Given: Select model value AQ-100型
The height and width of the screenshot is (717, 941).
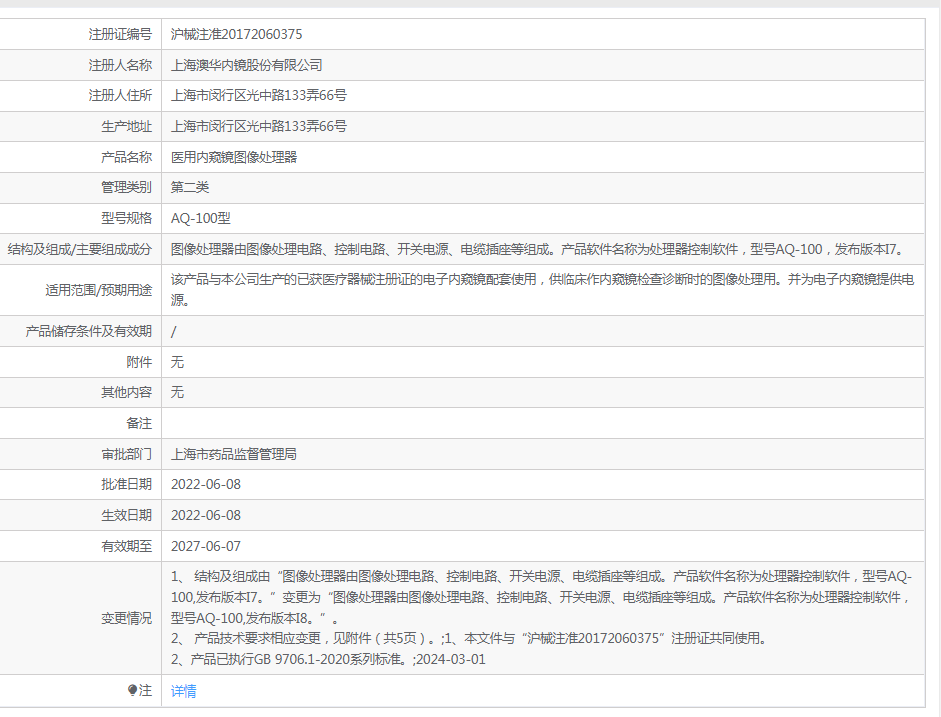Looking at the screenshot, I should [200, 218].
